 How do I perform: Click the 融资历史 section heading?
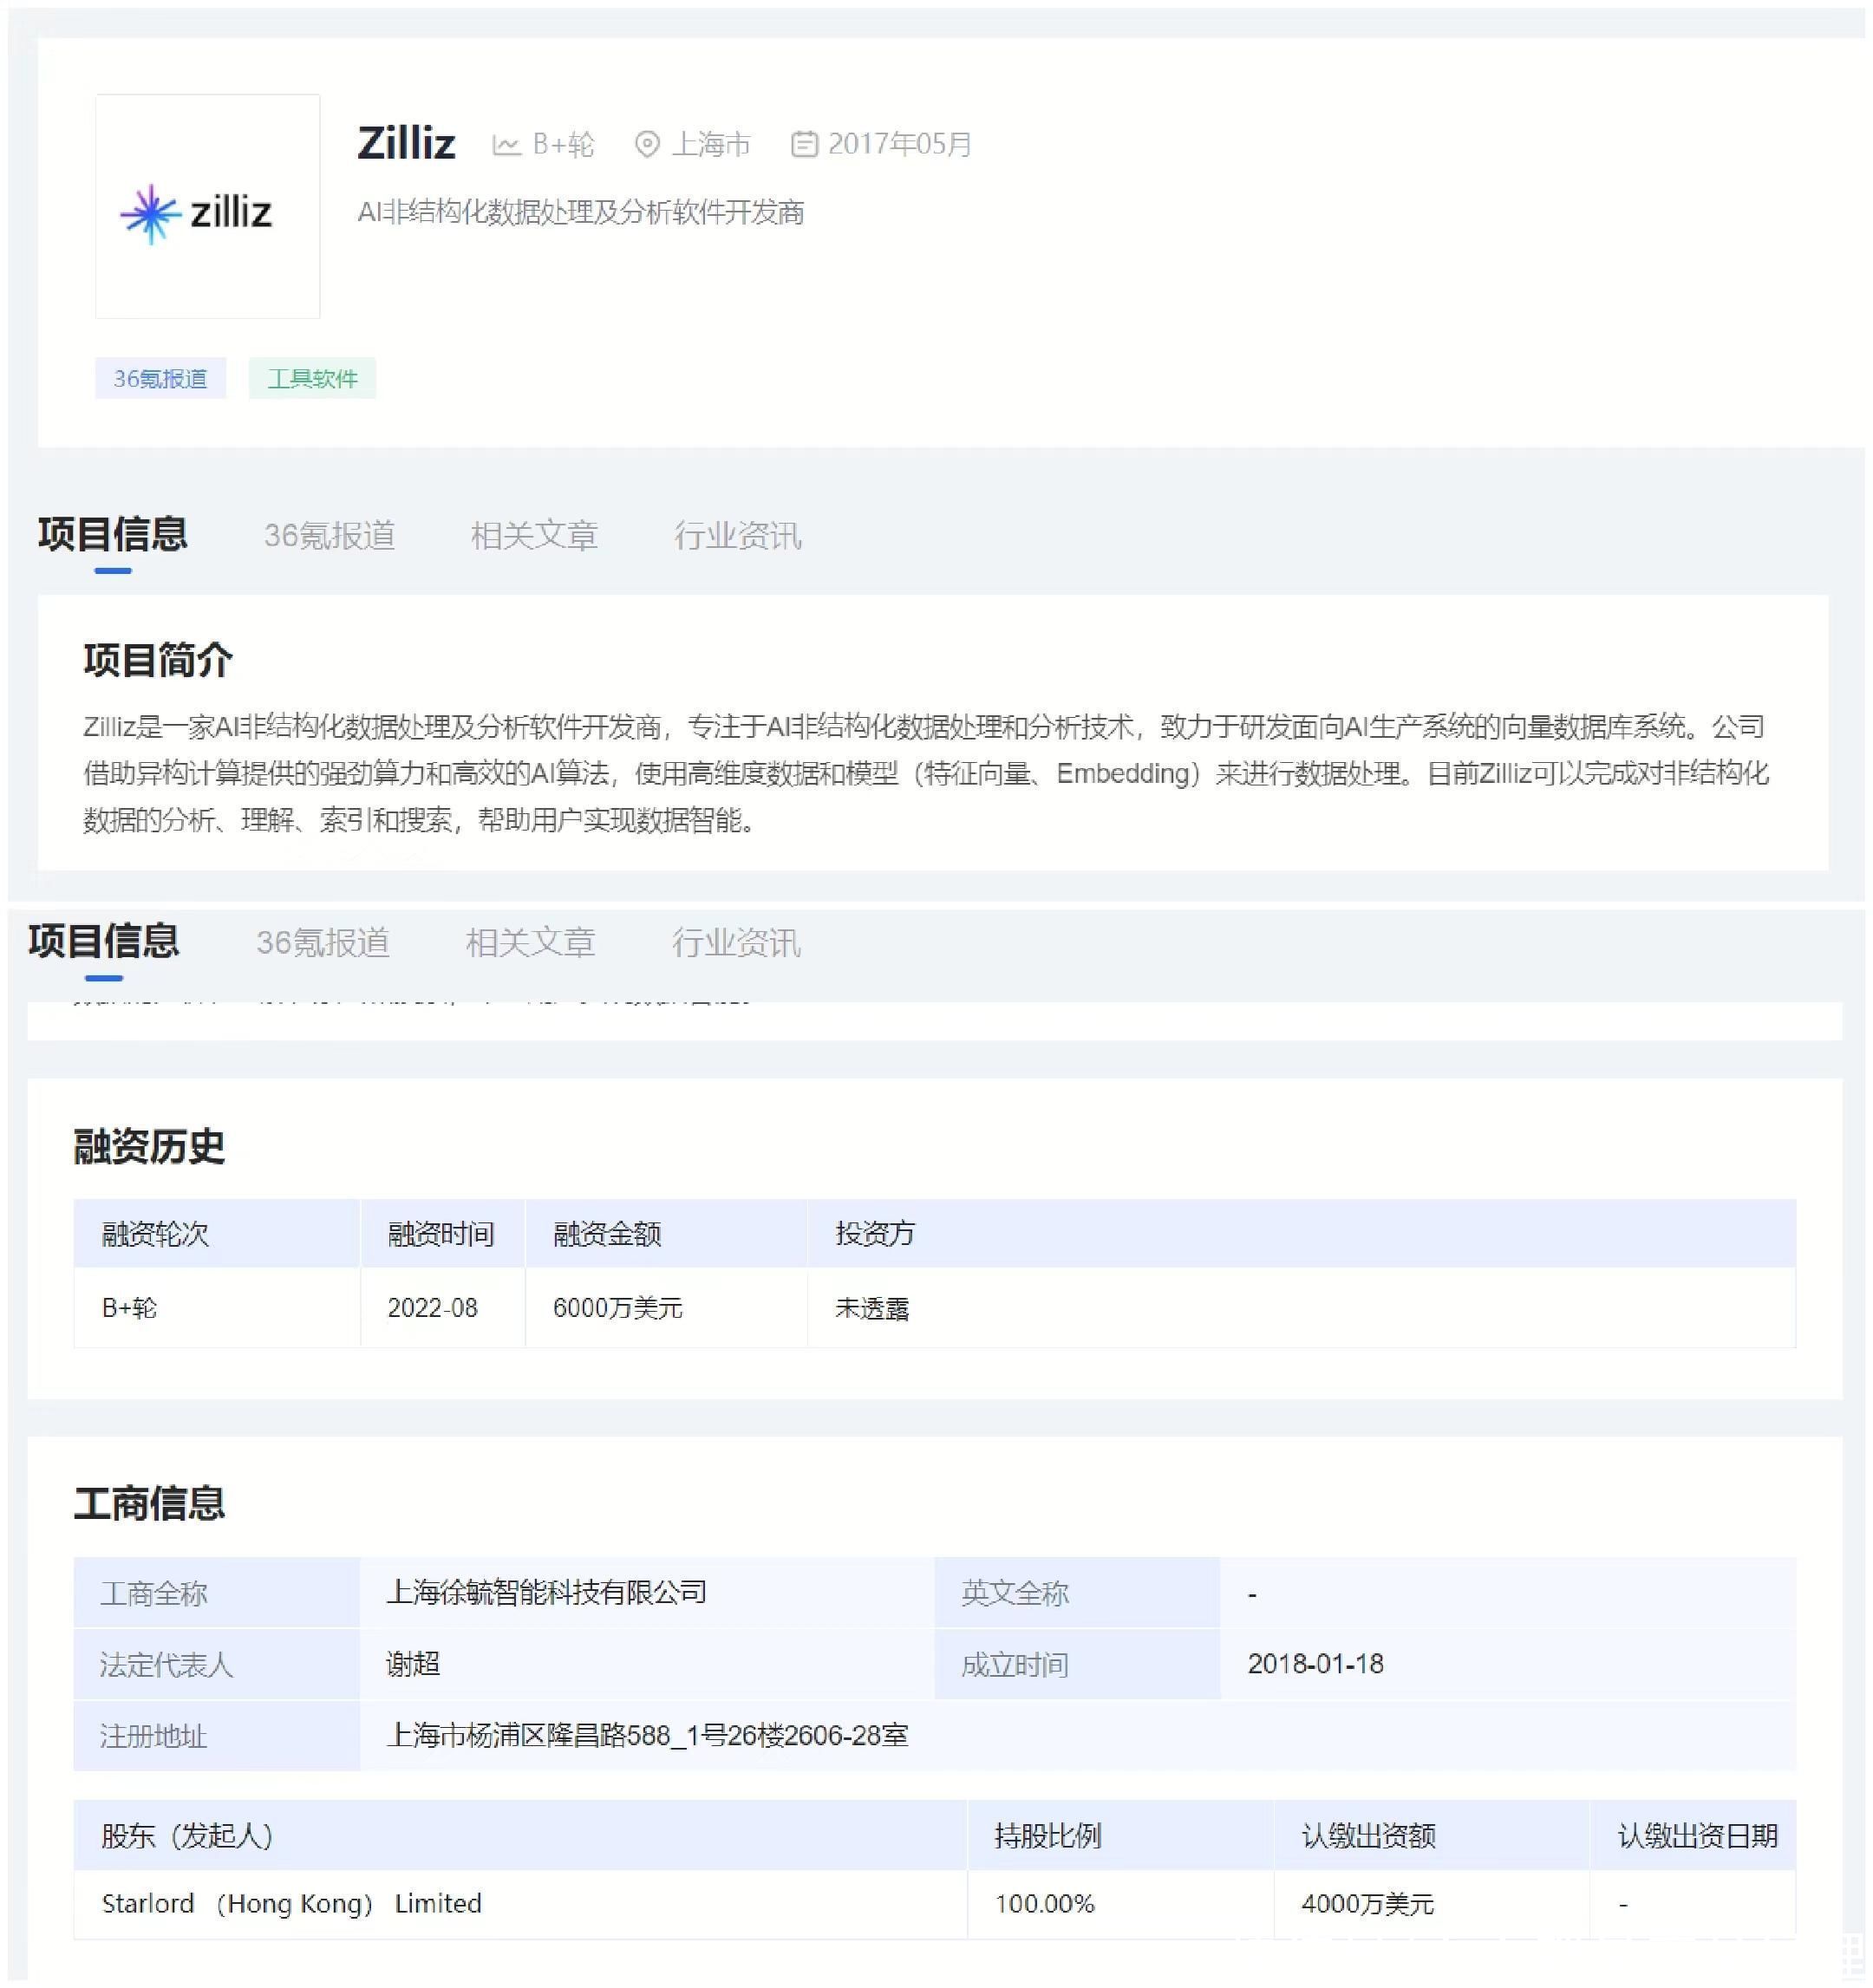(x=149, y=1146)
